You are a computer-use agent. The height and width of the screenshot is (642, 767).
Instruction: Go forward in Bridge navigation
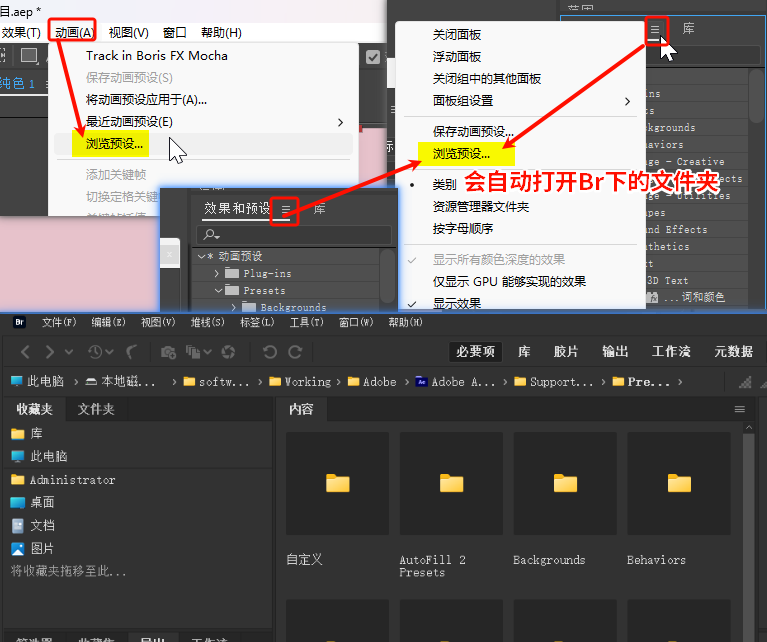49,352
